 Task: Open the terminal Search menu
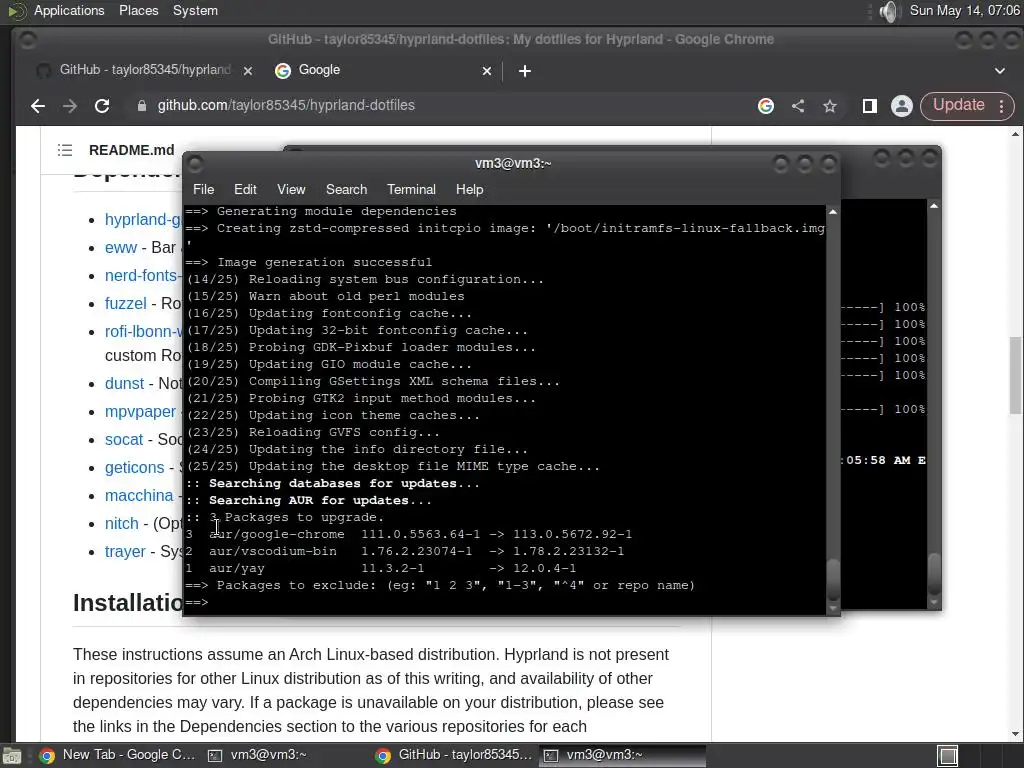[x=346, y=189]
